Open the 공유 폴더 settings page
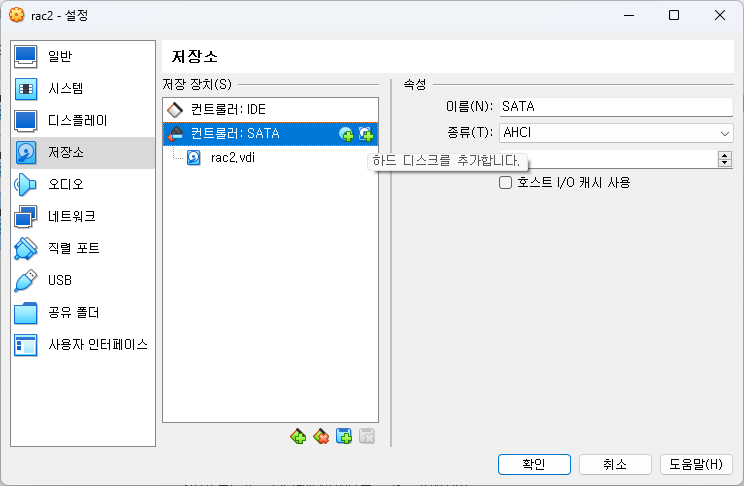Viewport: 744px width, 486px height. [x=83, y=312]
